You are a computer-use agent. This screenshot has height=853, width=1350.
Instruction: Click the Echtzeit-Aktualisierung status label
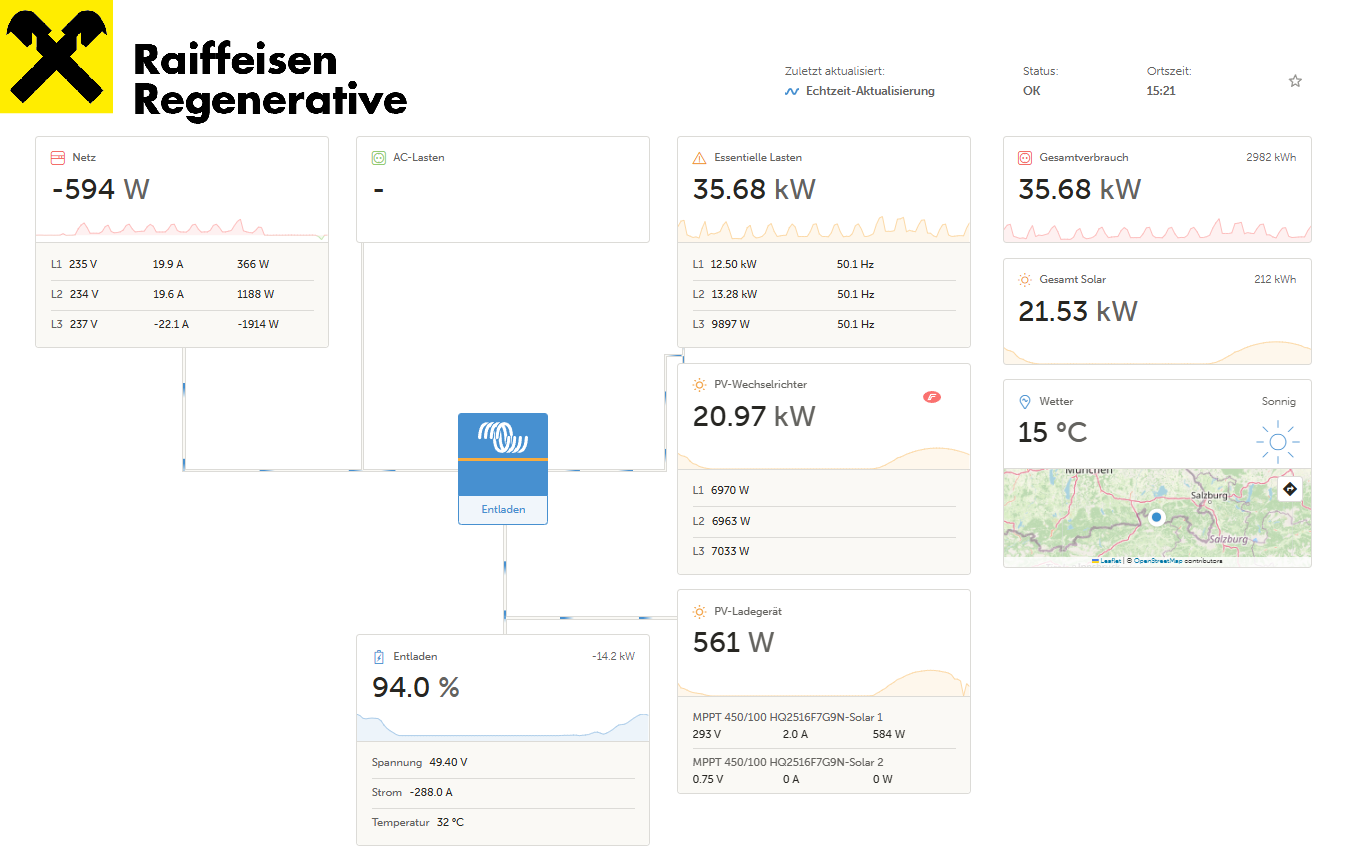point(869,91)
